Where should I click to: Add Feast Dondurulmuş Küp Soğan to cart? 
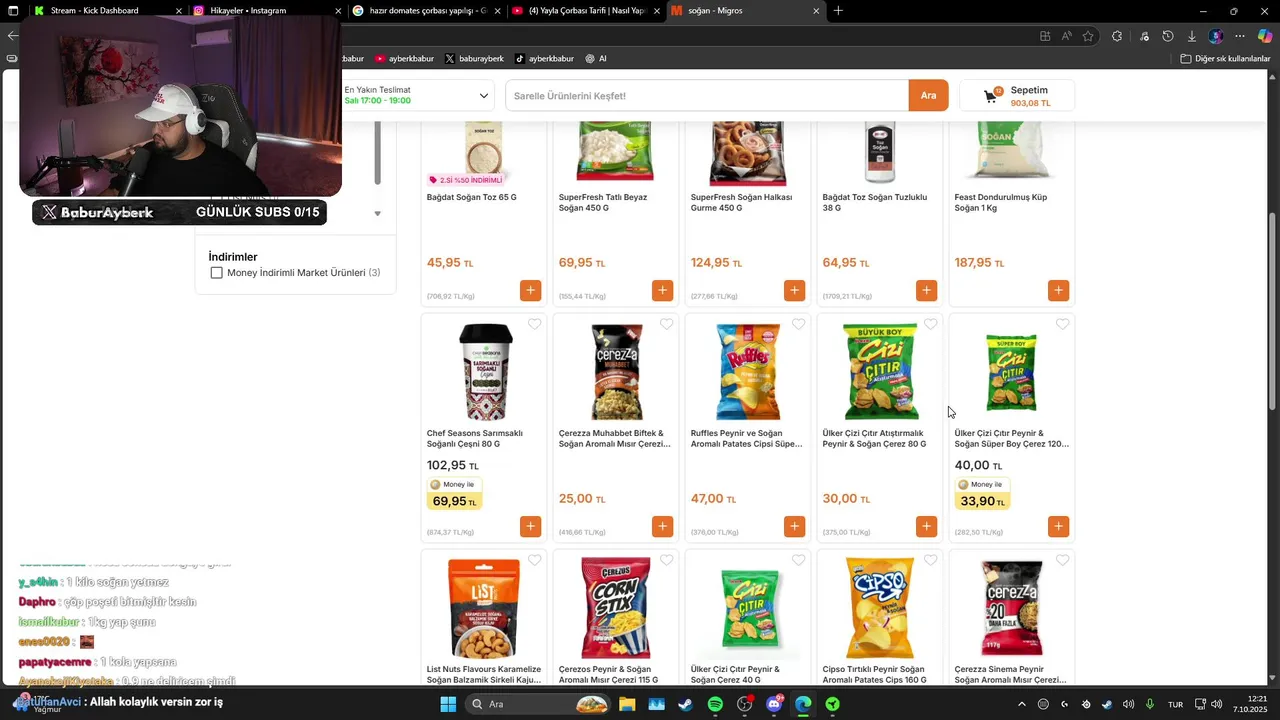1058,290
